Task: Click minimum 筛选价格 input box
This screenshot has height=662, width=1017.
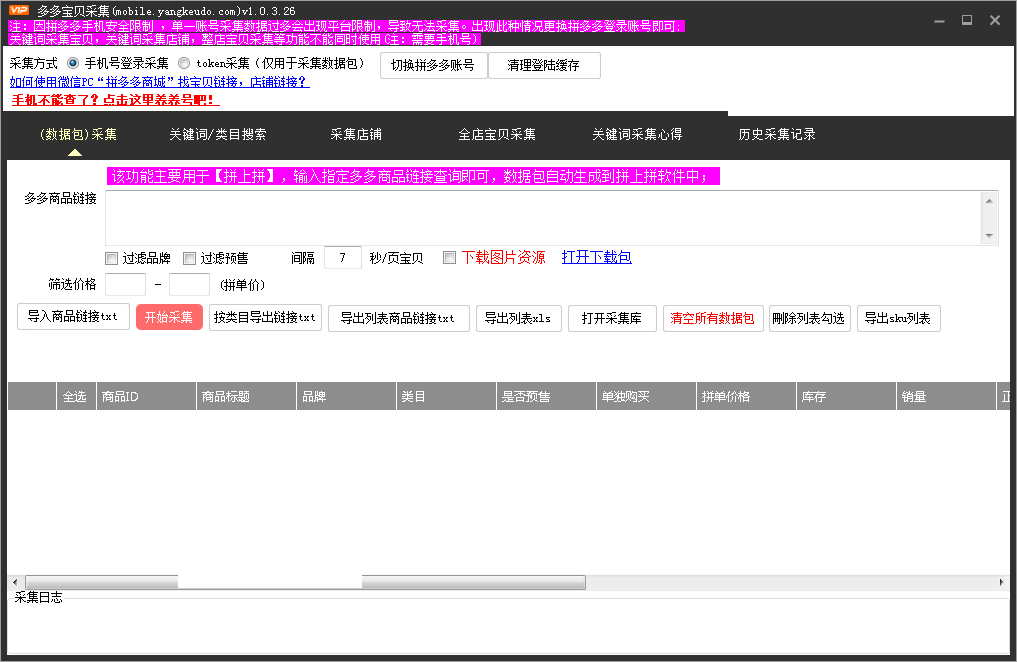Action: [125, 284]
